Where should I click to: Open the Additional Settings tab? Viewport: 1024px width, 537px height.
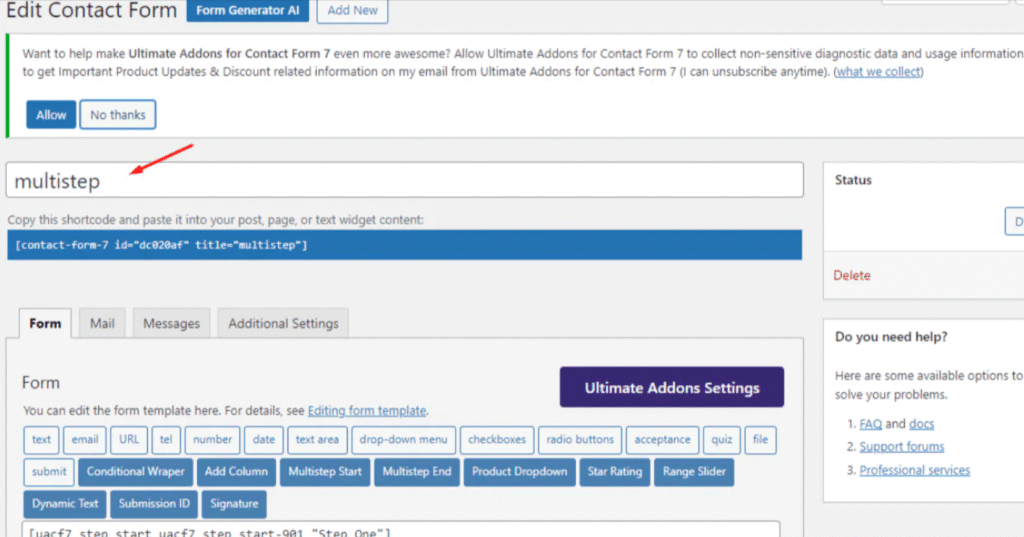pyautogui.click(x=283, y=323)
